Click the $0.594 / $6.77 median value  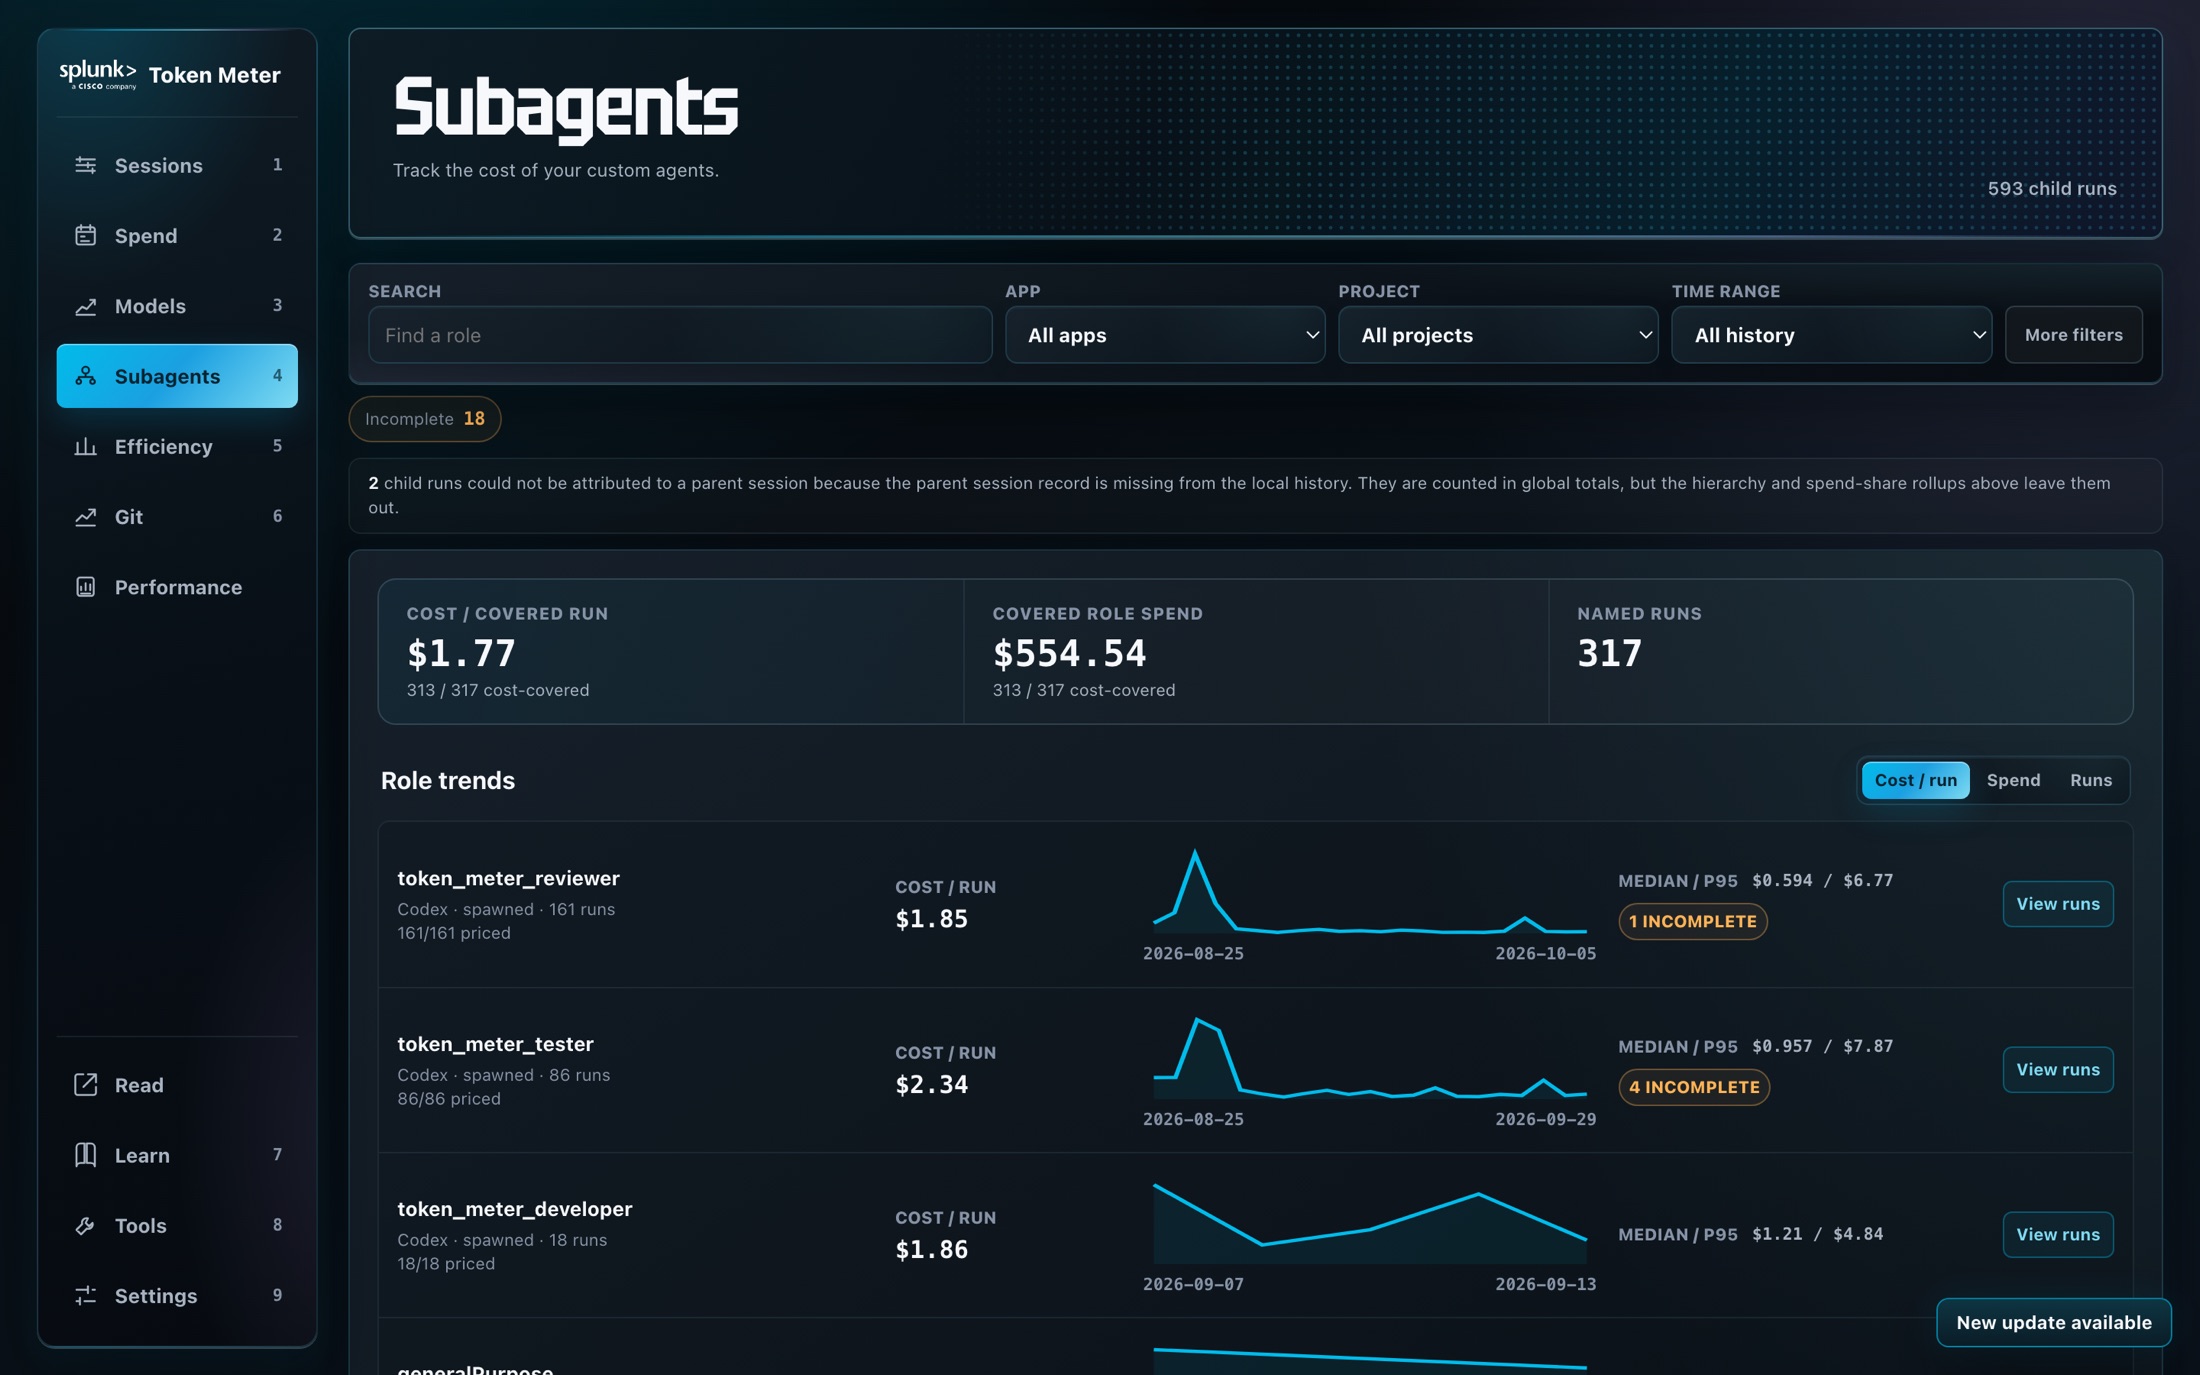point(1823,881)
